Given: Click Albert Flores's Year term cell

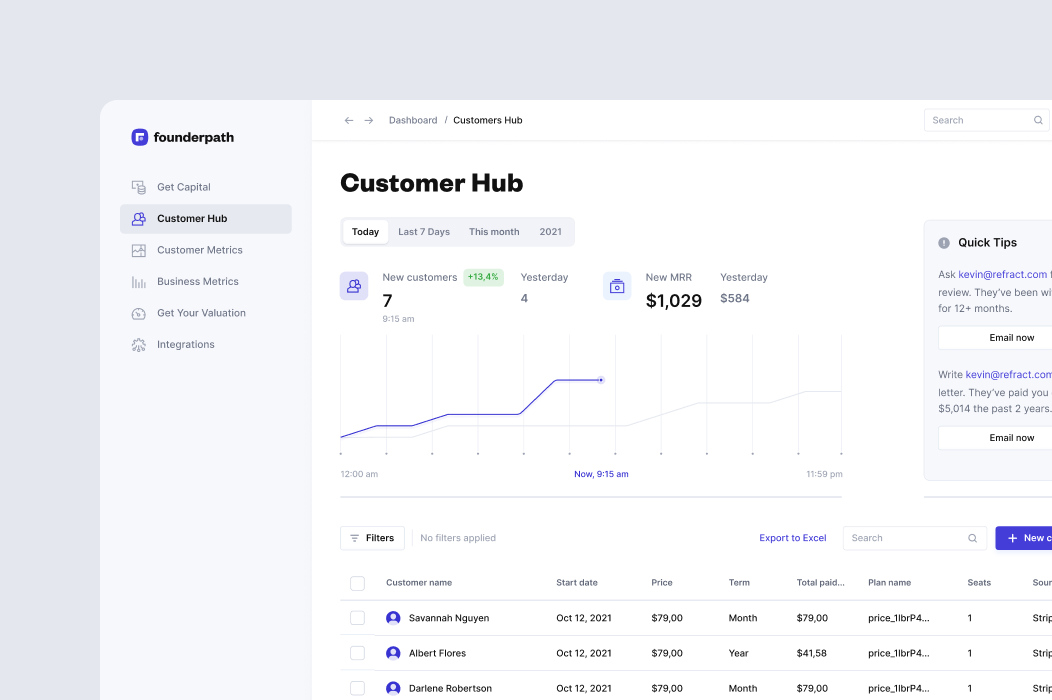Looking at the screenshot, I should tap(739, 653).
